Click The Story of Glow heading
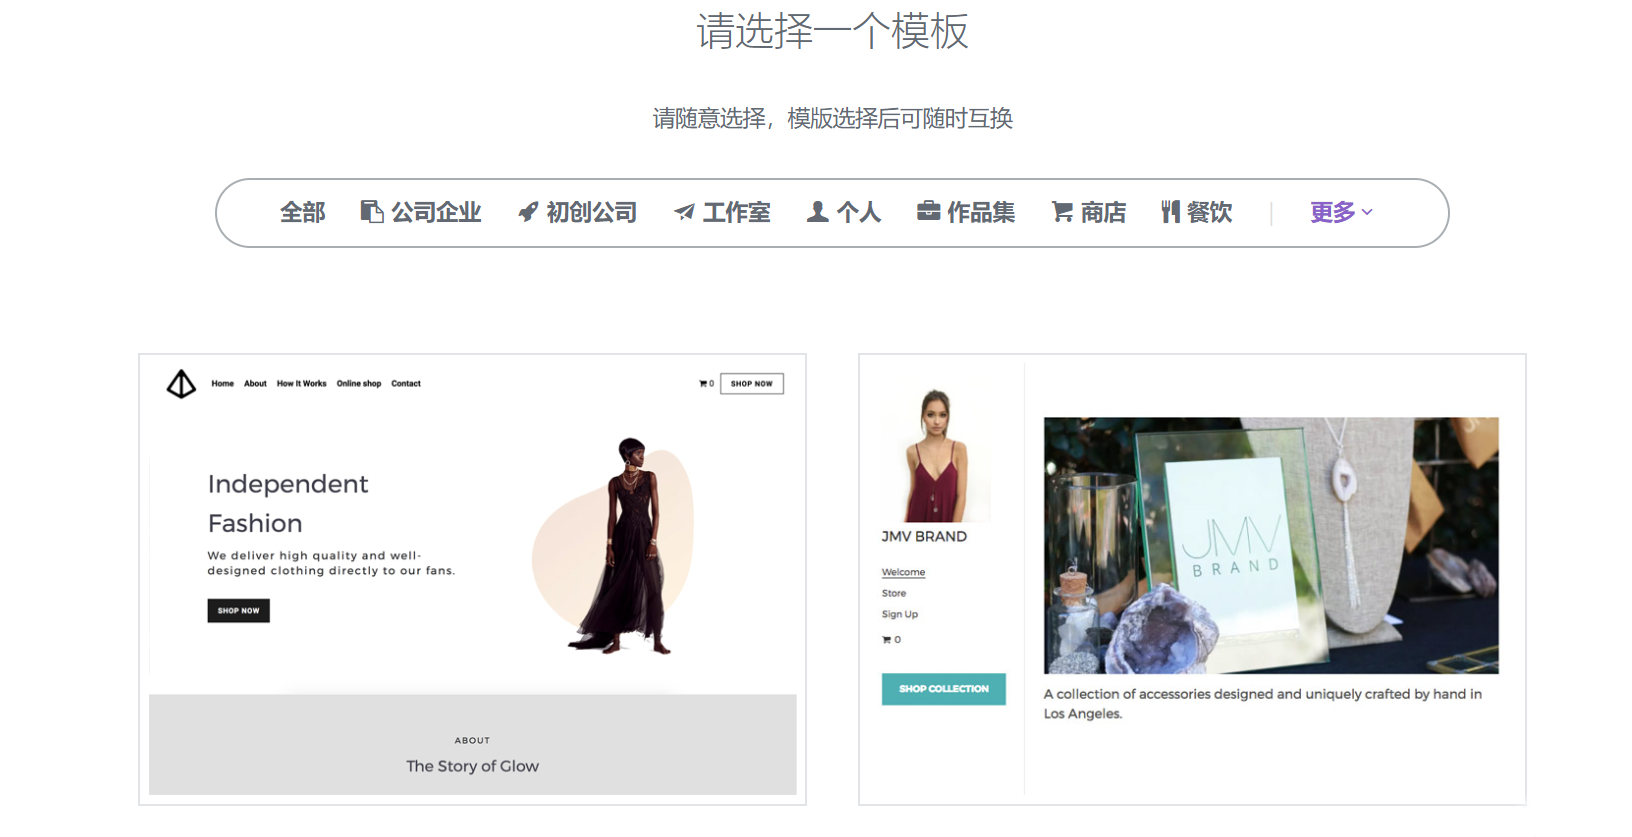1632x837 pixels. coord(472,766)
